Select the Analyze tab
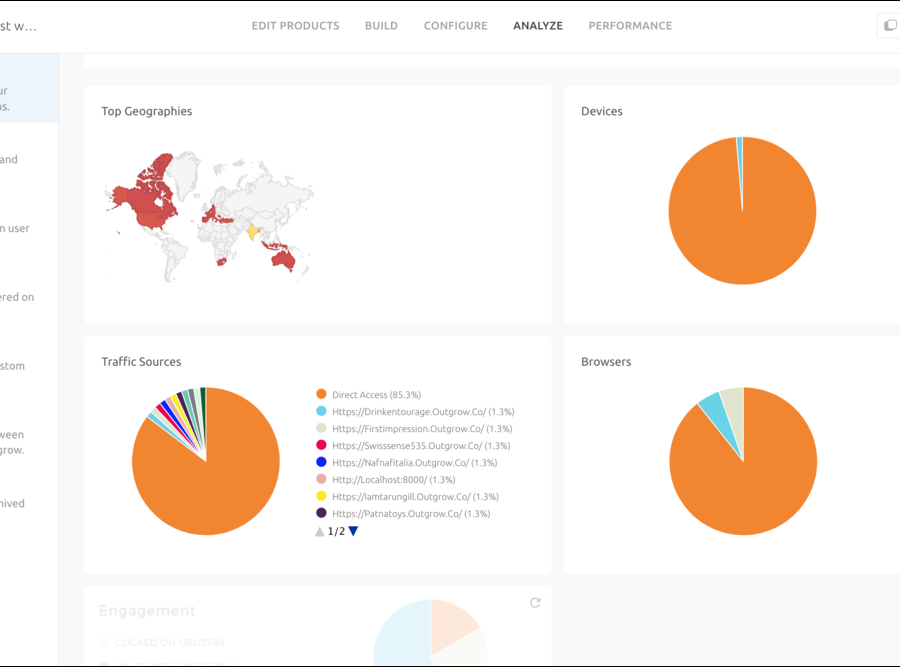Viewport: 900px width, 667px height. point(538,26)
